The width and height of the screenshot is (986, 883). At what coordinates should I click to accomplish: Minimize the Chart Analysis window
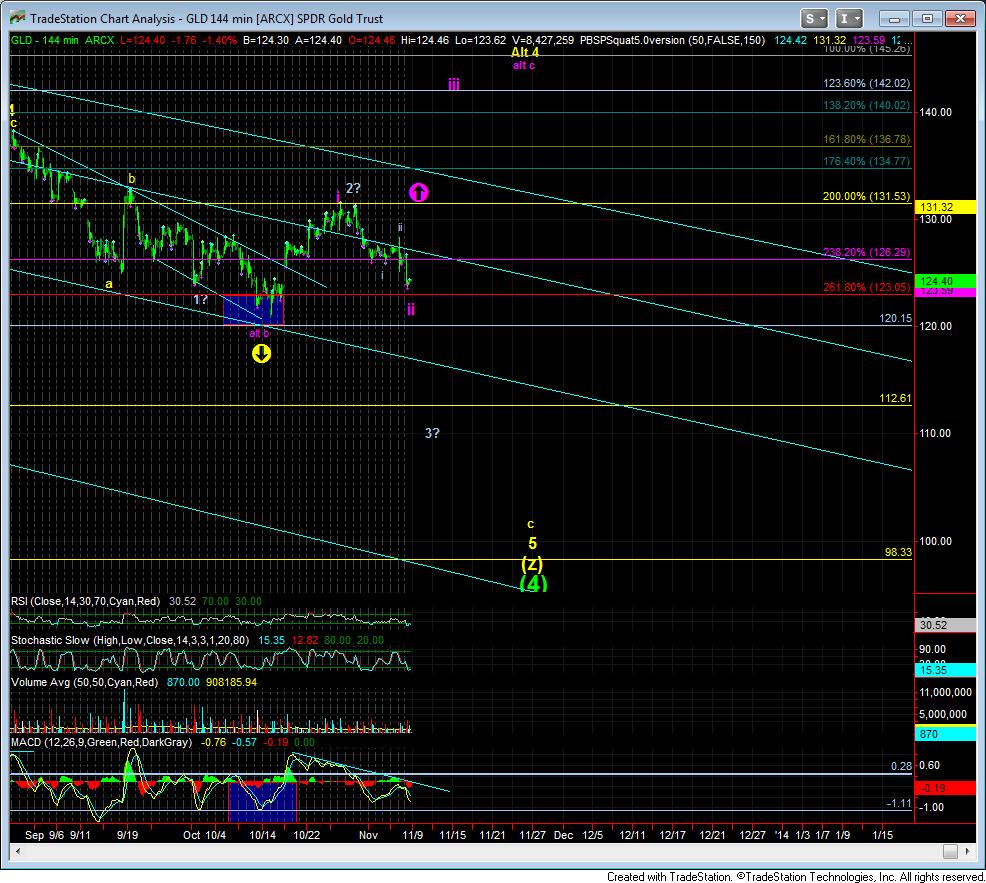(x=895, y=19)
